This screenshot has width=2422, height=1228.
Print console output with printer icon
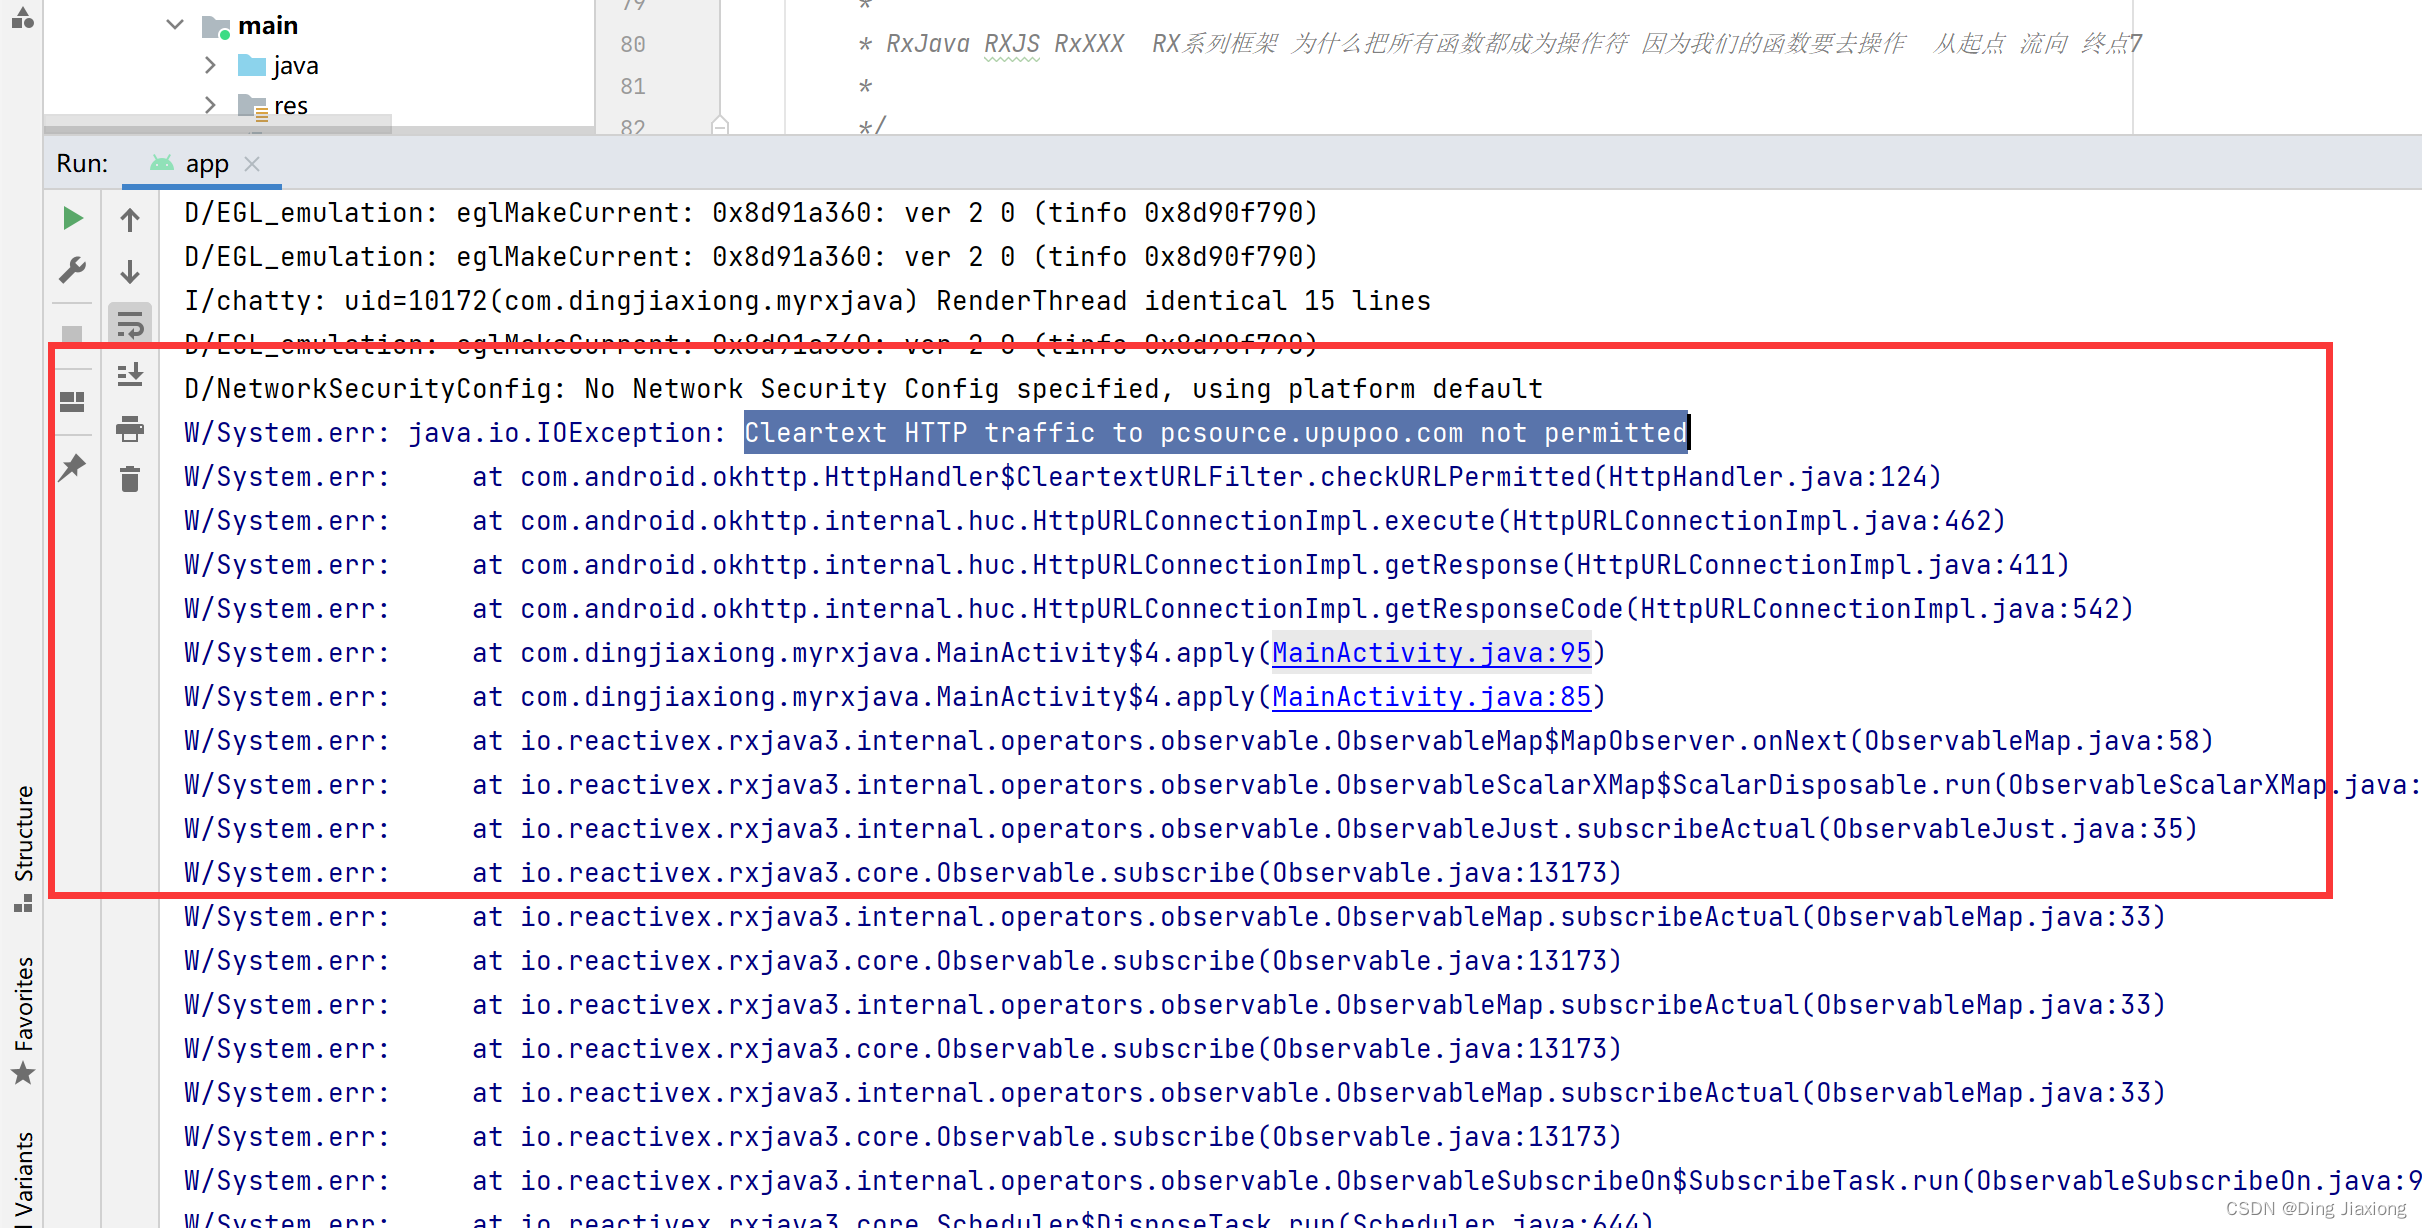[130, 429]
